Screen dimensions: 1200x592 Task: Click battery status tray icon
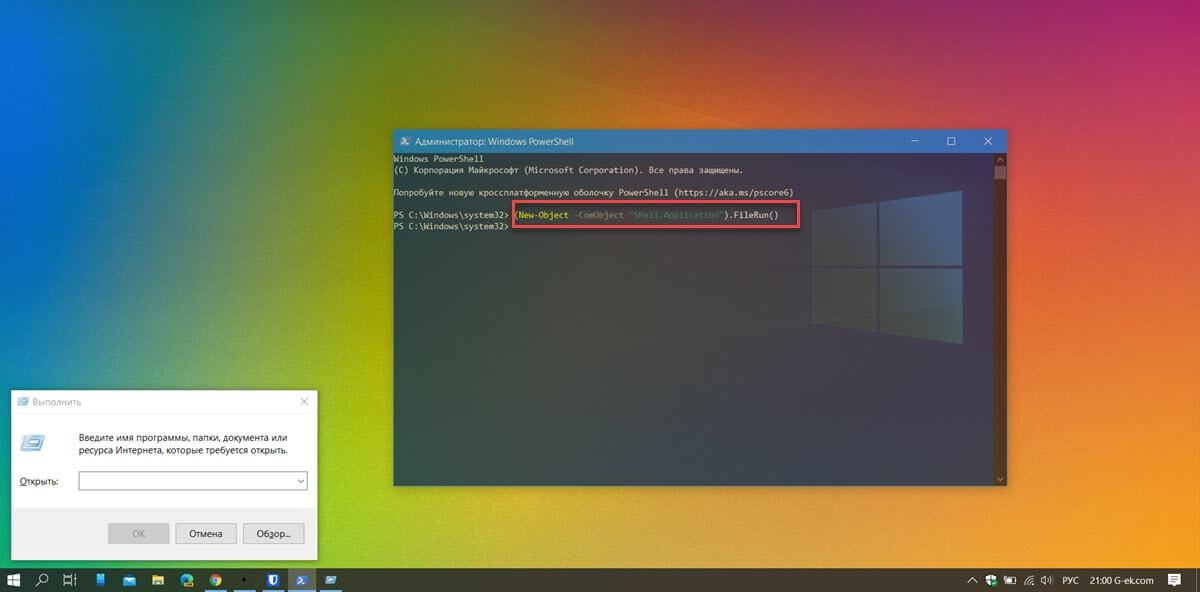tap(1010, 580)
